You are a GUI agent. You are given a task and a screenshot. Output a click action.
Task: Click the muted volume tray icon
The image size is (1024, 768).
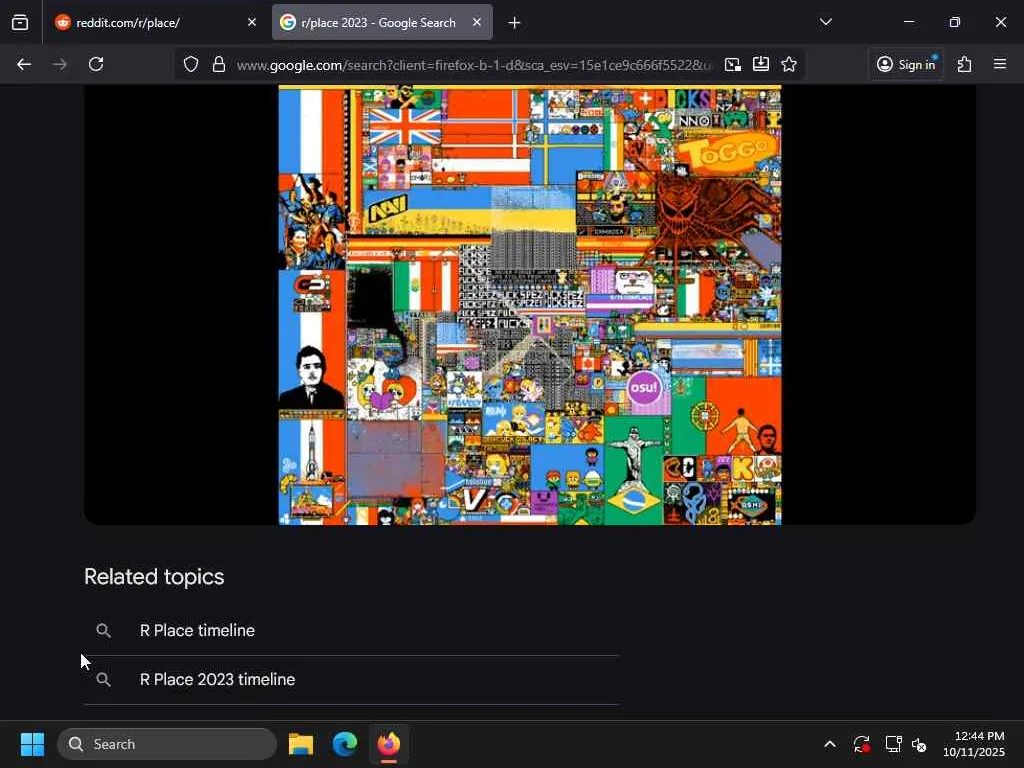920,744
